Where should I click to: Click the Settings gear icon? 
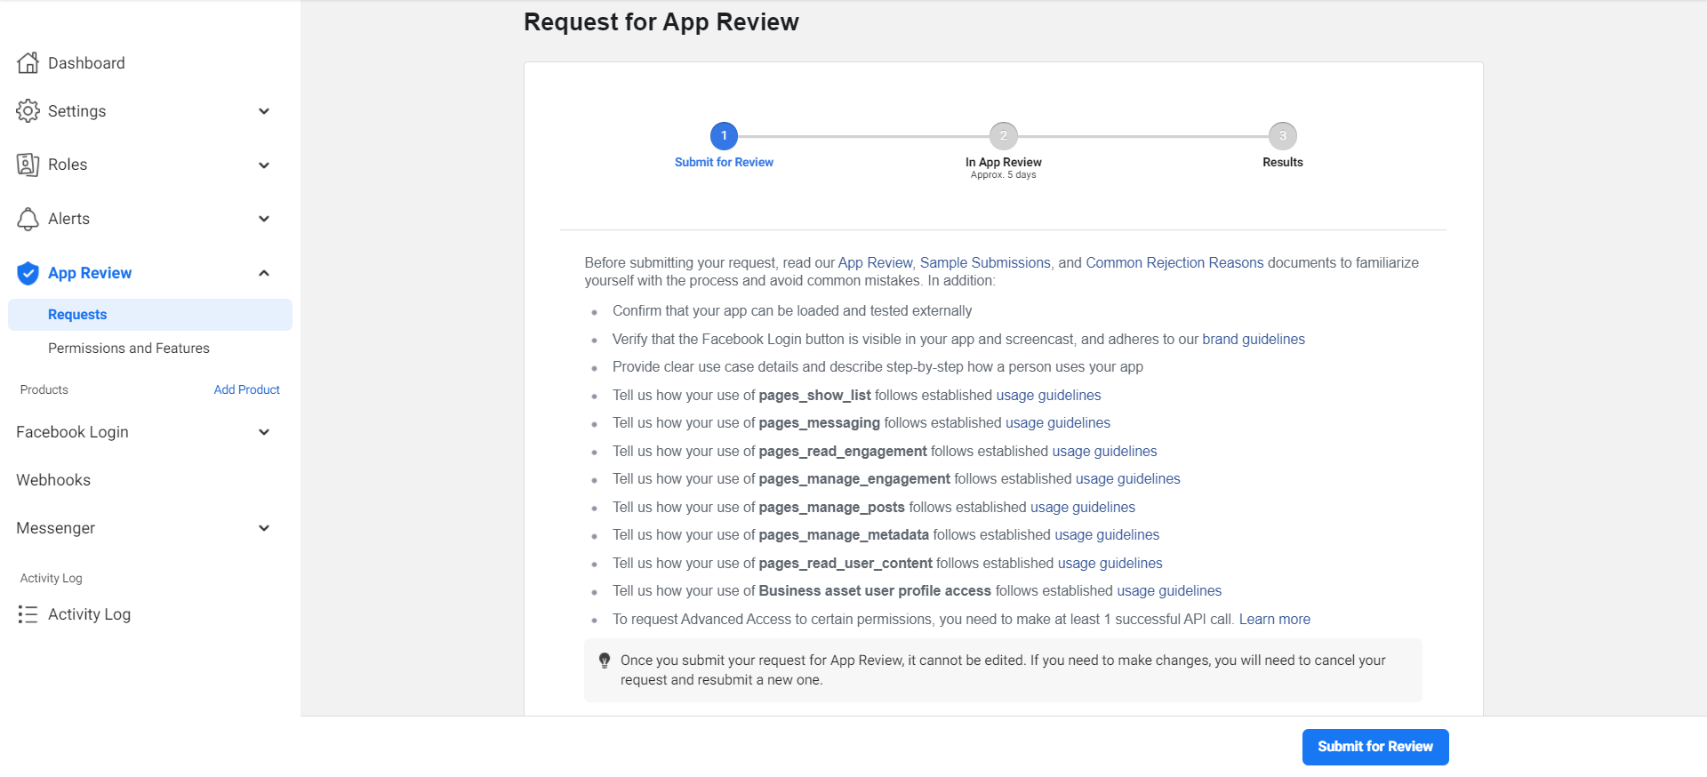[x=28, y=111]
